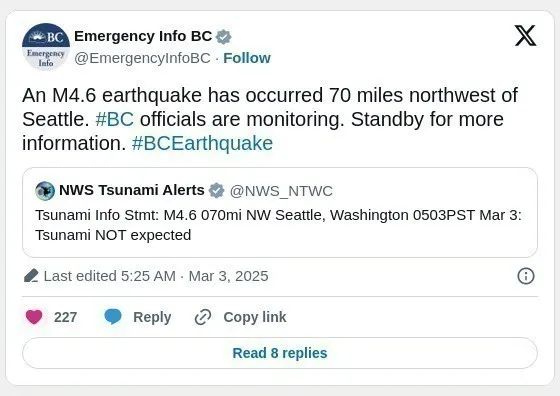560x396 pixels.
Task: Open the Last edited timestamp link
Action: [156, 276]
